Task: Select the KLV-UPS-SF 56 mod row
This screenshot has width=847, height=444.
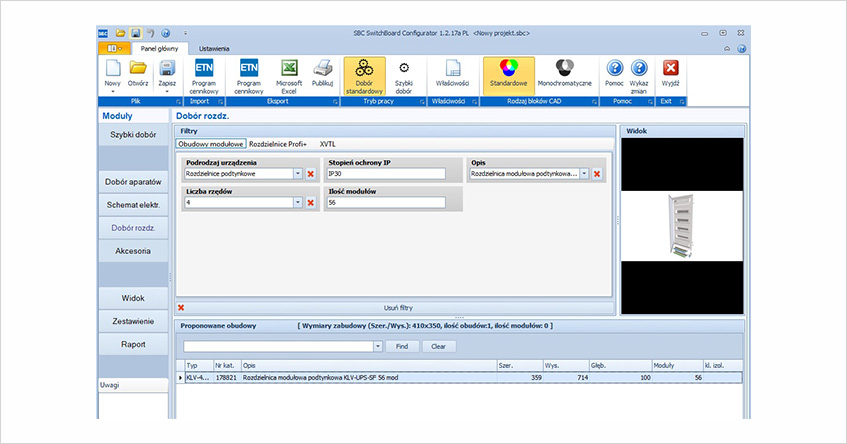Action: click(459, 378)
